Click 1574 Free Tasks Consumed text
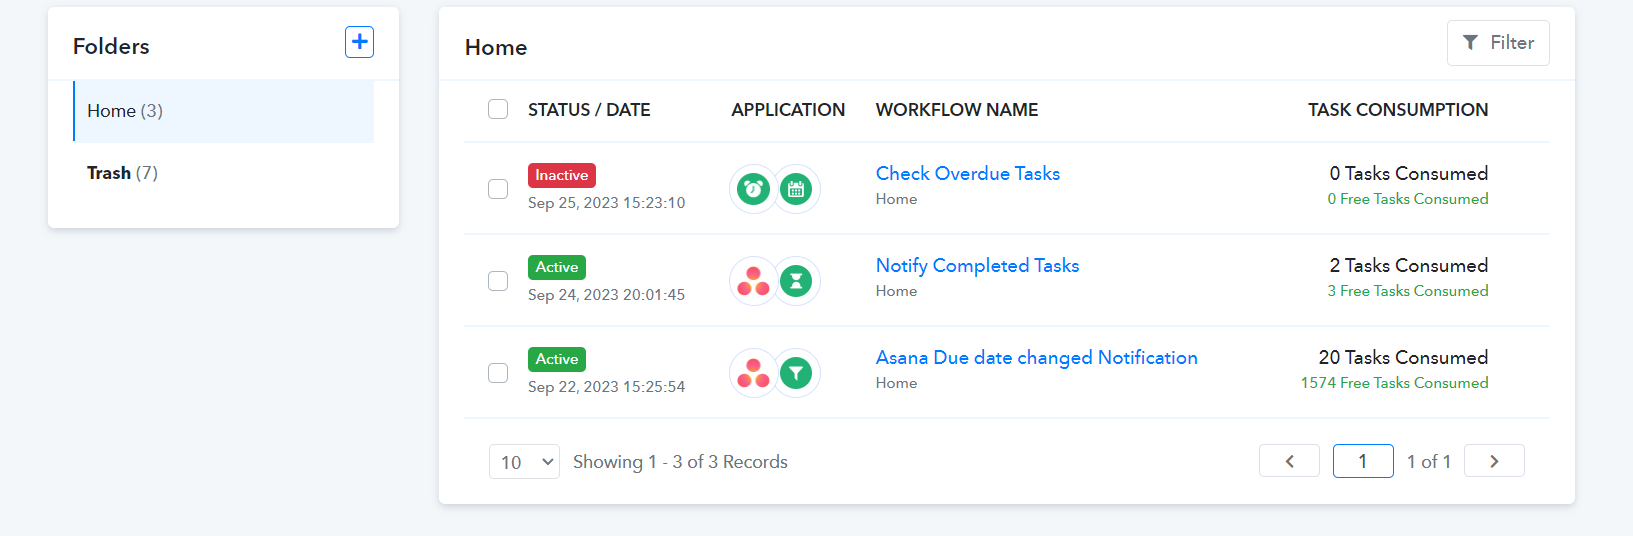Image resolution: width=1633 pixels, height=536 pixels. coord(1394,383)
